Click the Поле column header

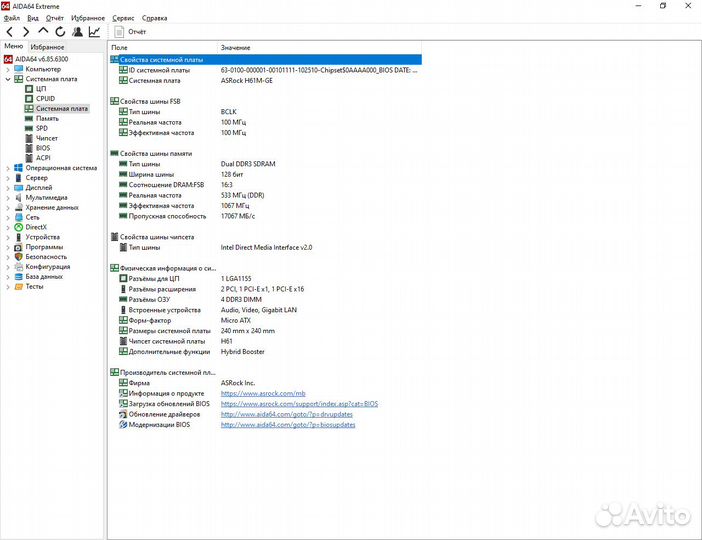[163, 47]
